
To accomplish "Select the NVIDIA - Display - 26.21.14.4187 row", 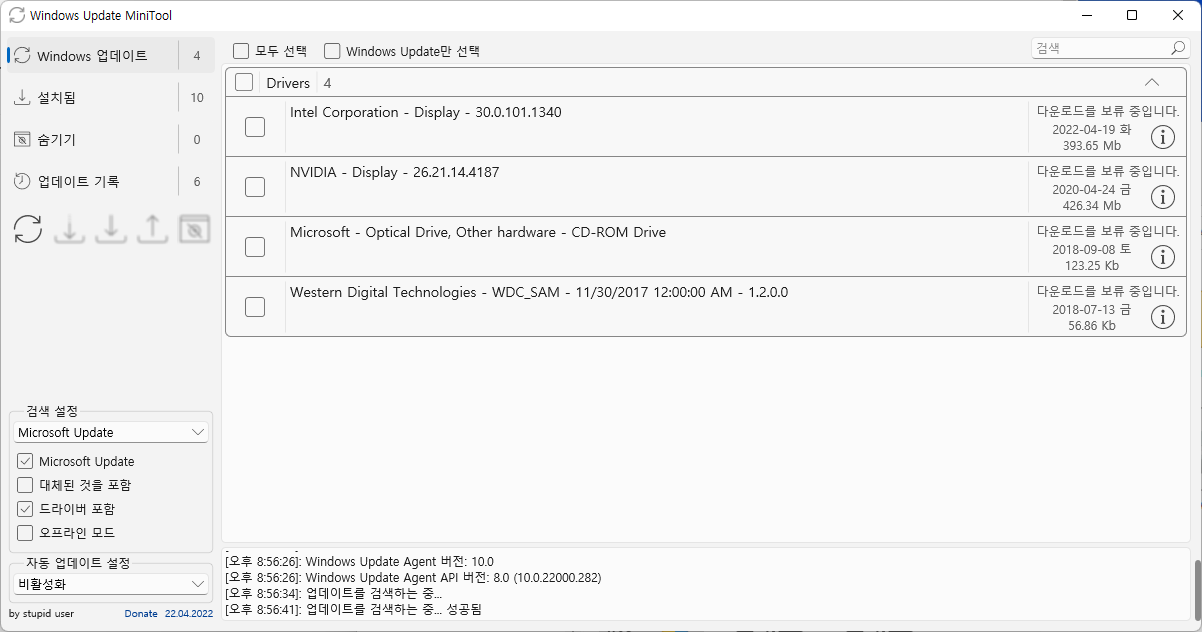I will [706, 187].
